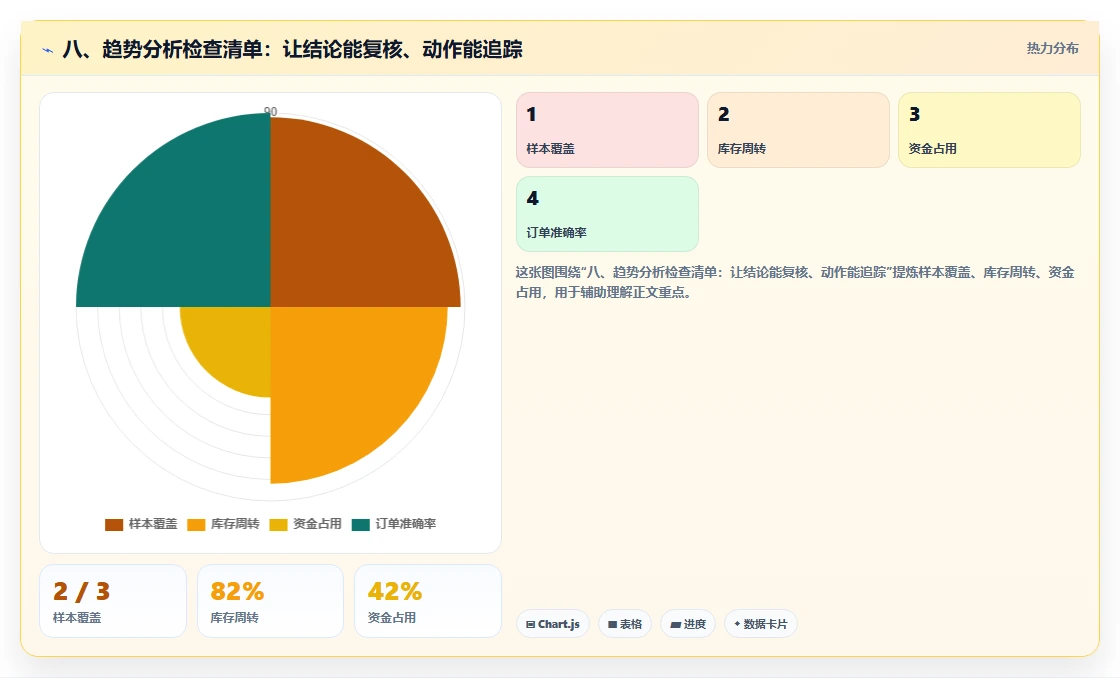The height and width of the screenshot is (678, 1120).
Task: Click the Chart.js tag
Action: click(553, 624)
